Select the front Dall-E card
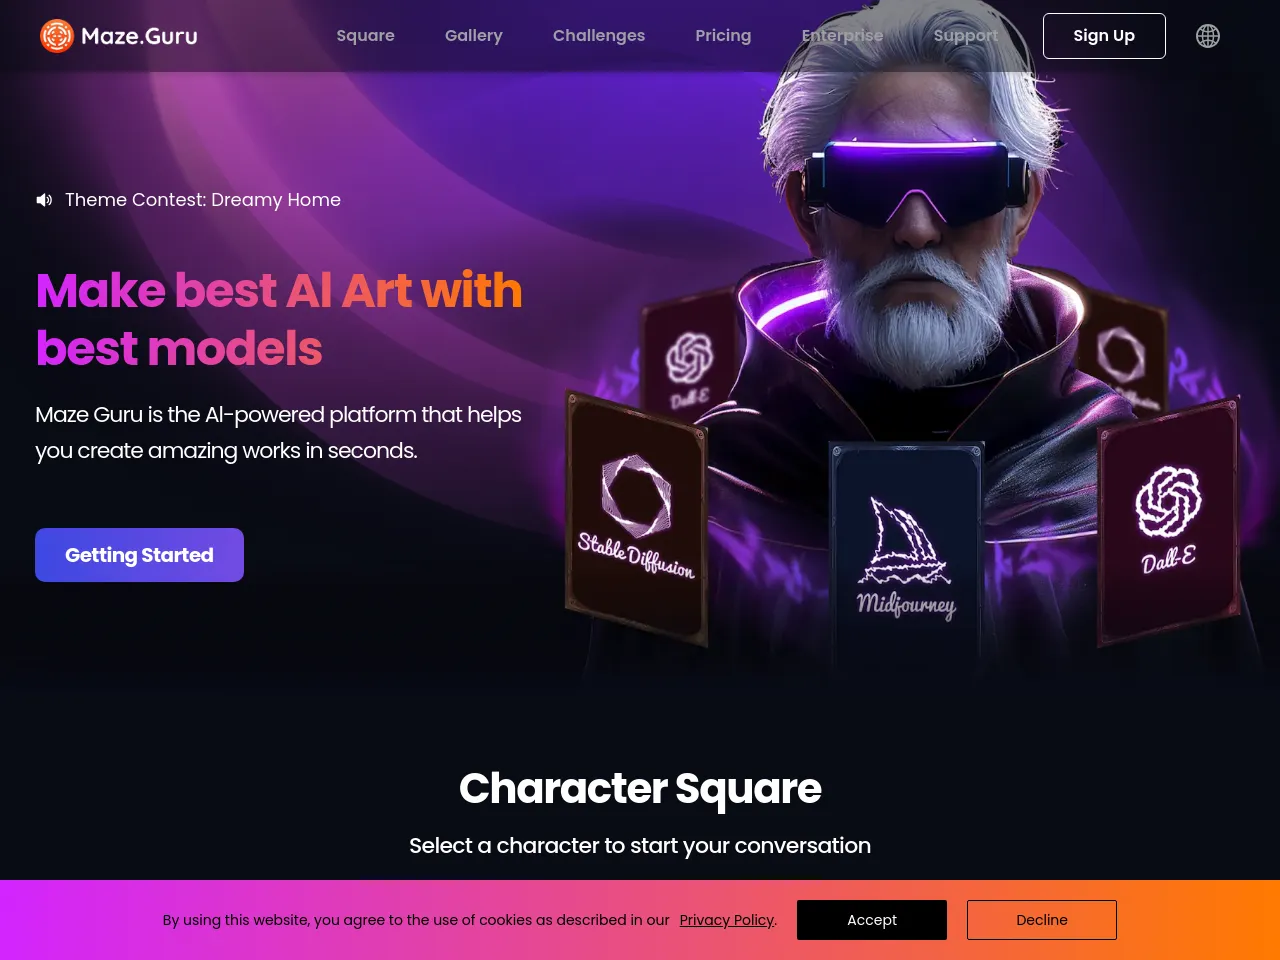This screenshot has width=1280, height=960. pyautogui.click(x=1168, y=520)
